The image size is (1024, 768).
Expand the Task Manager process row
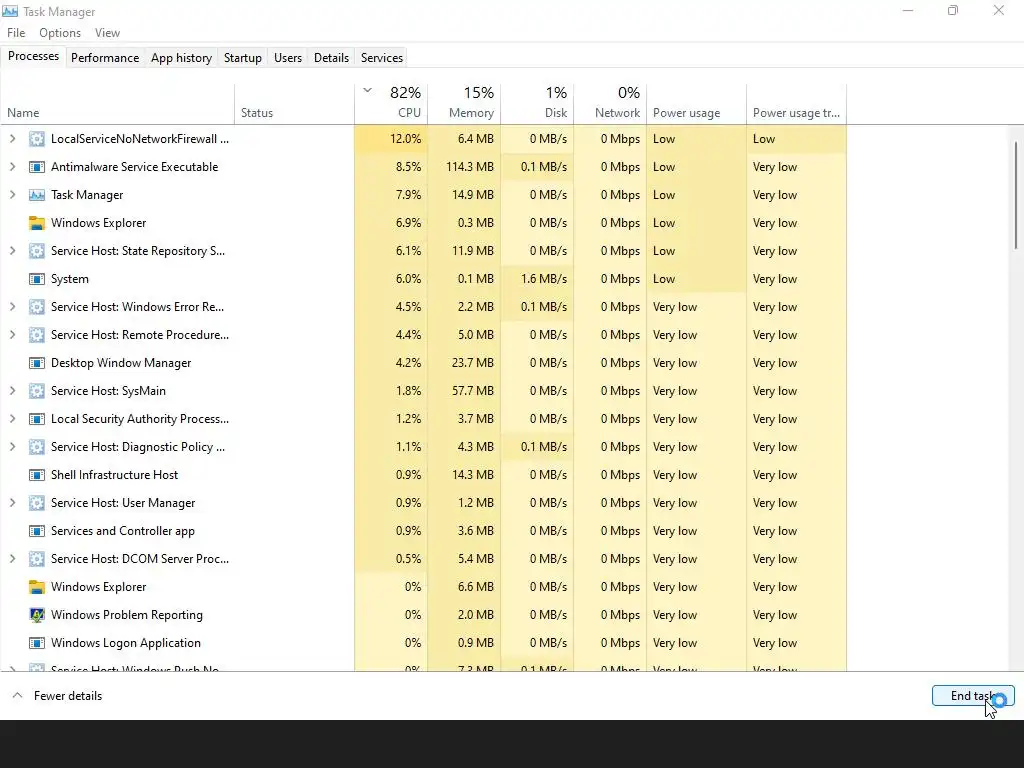click(x=12, y=195)
